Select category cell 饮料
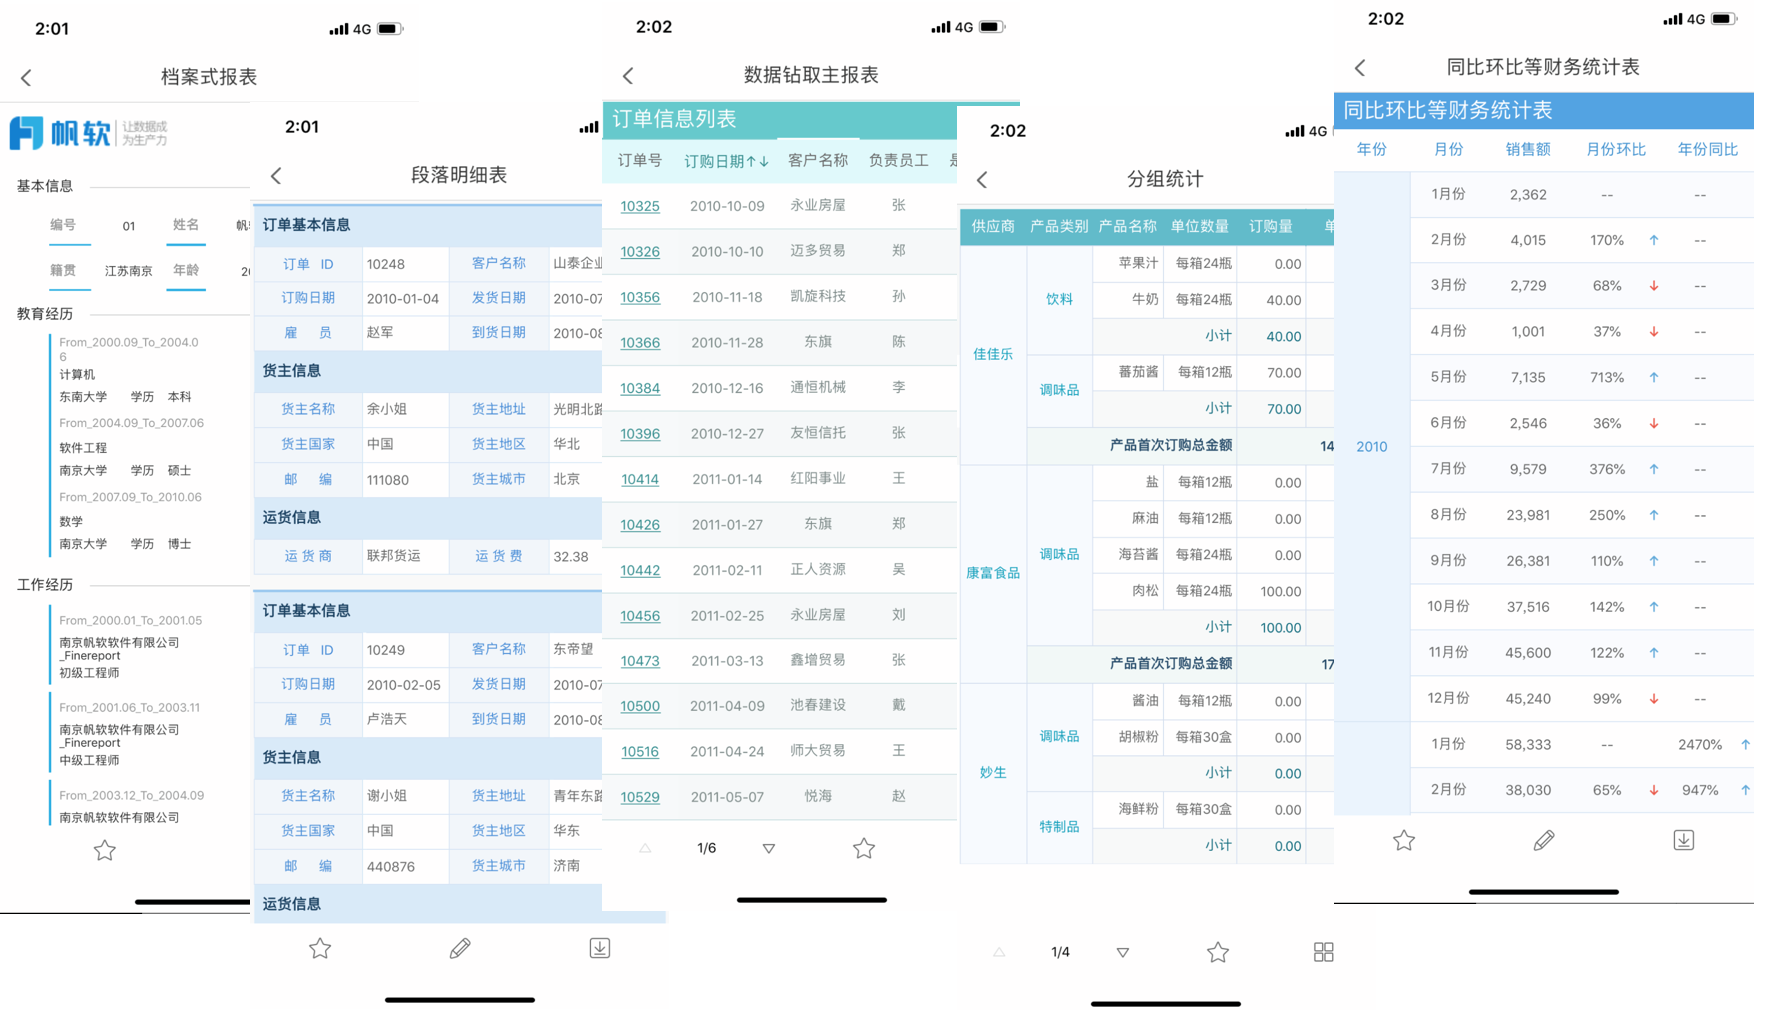Image resolution: width=1766 pixels, height=1010 pixels. [x=1059, y=299]
